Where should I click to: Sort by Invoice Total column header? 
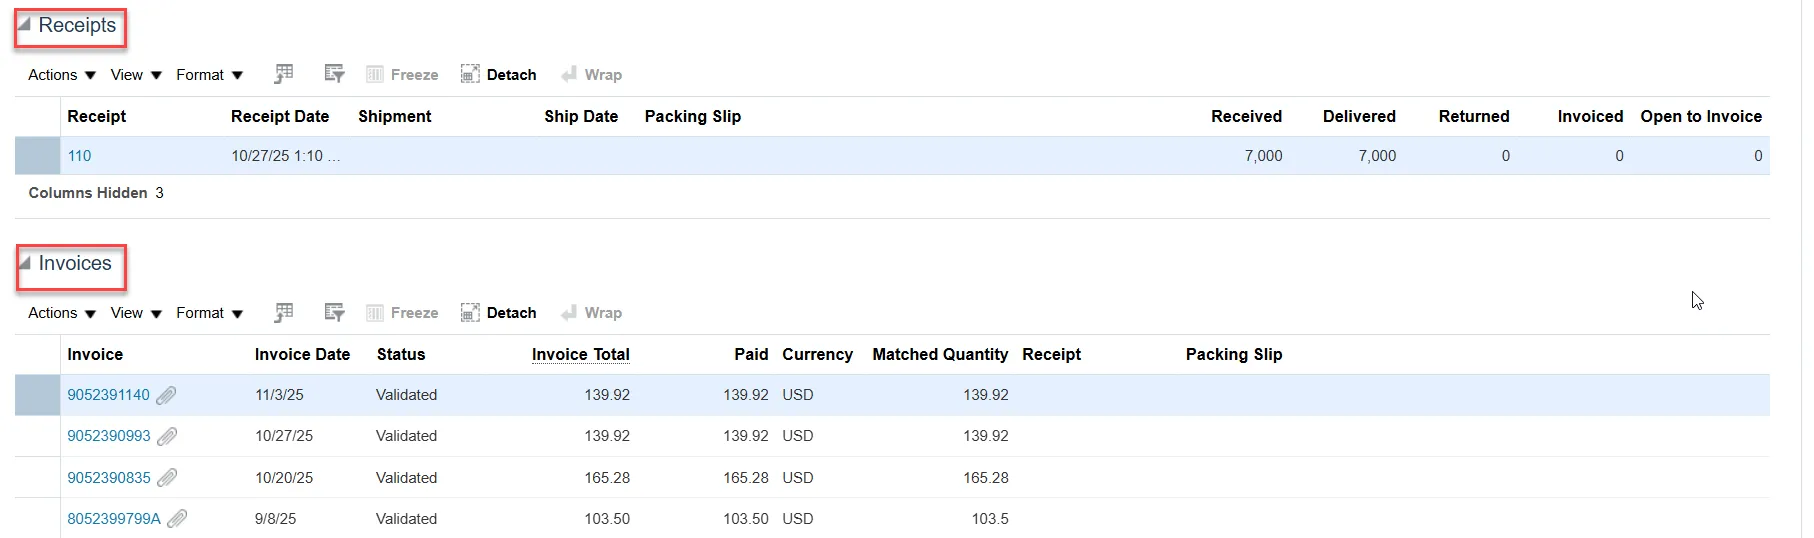point(580,354)
